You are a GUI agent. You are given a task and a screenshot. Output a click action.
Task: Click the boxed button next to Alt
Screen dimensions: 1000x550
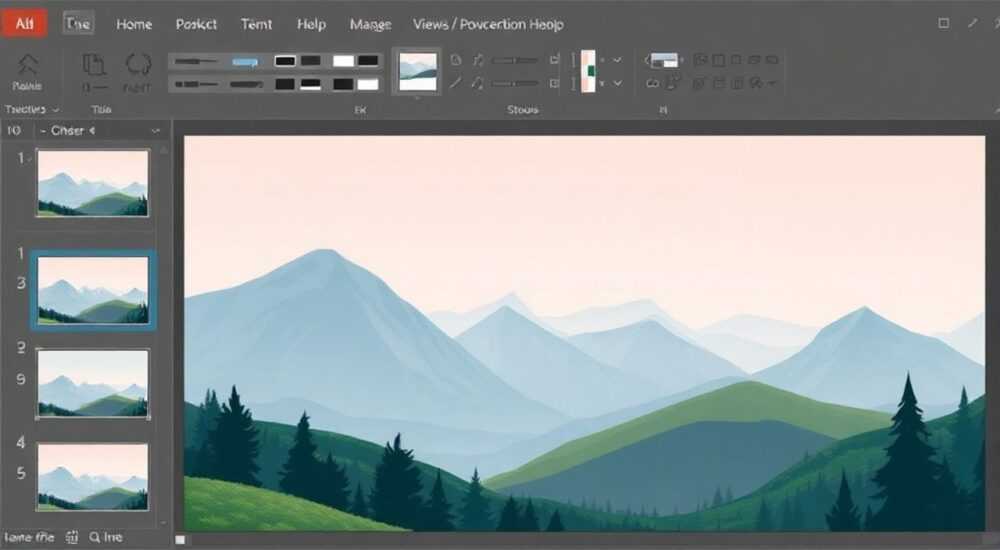click(x=78, y=24)
